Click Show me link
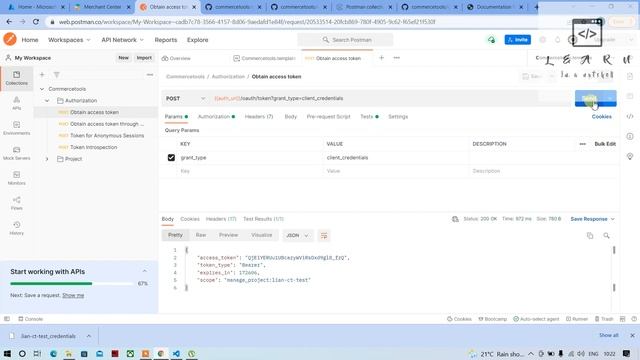This screenshot has width=640, height=360. coord(73,296)
